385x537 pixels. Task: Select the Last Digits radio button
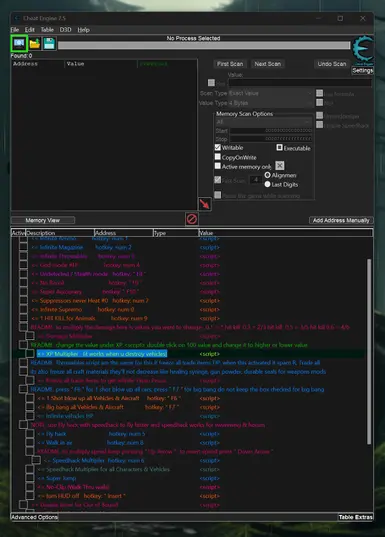268,184
